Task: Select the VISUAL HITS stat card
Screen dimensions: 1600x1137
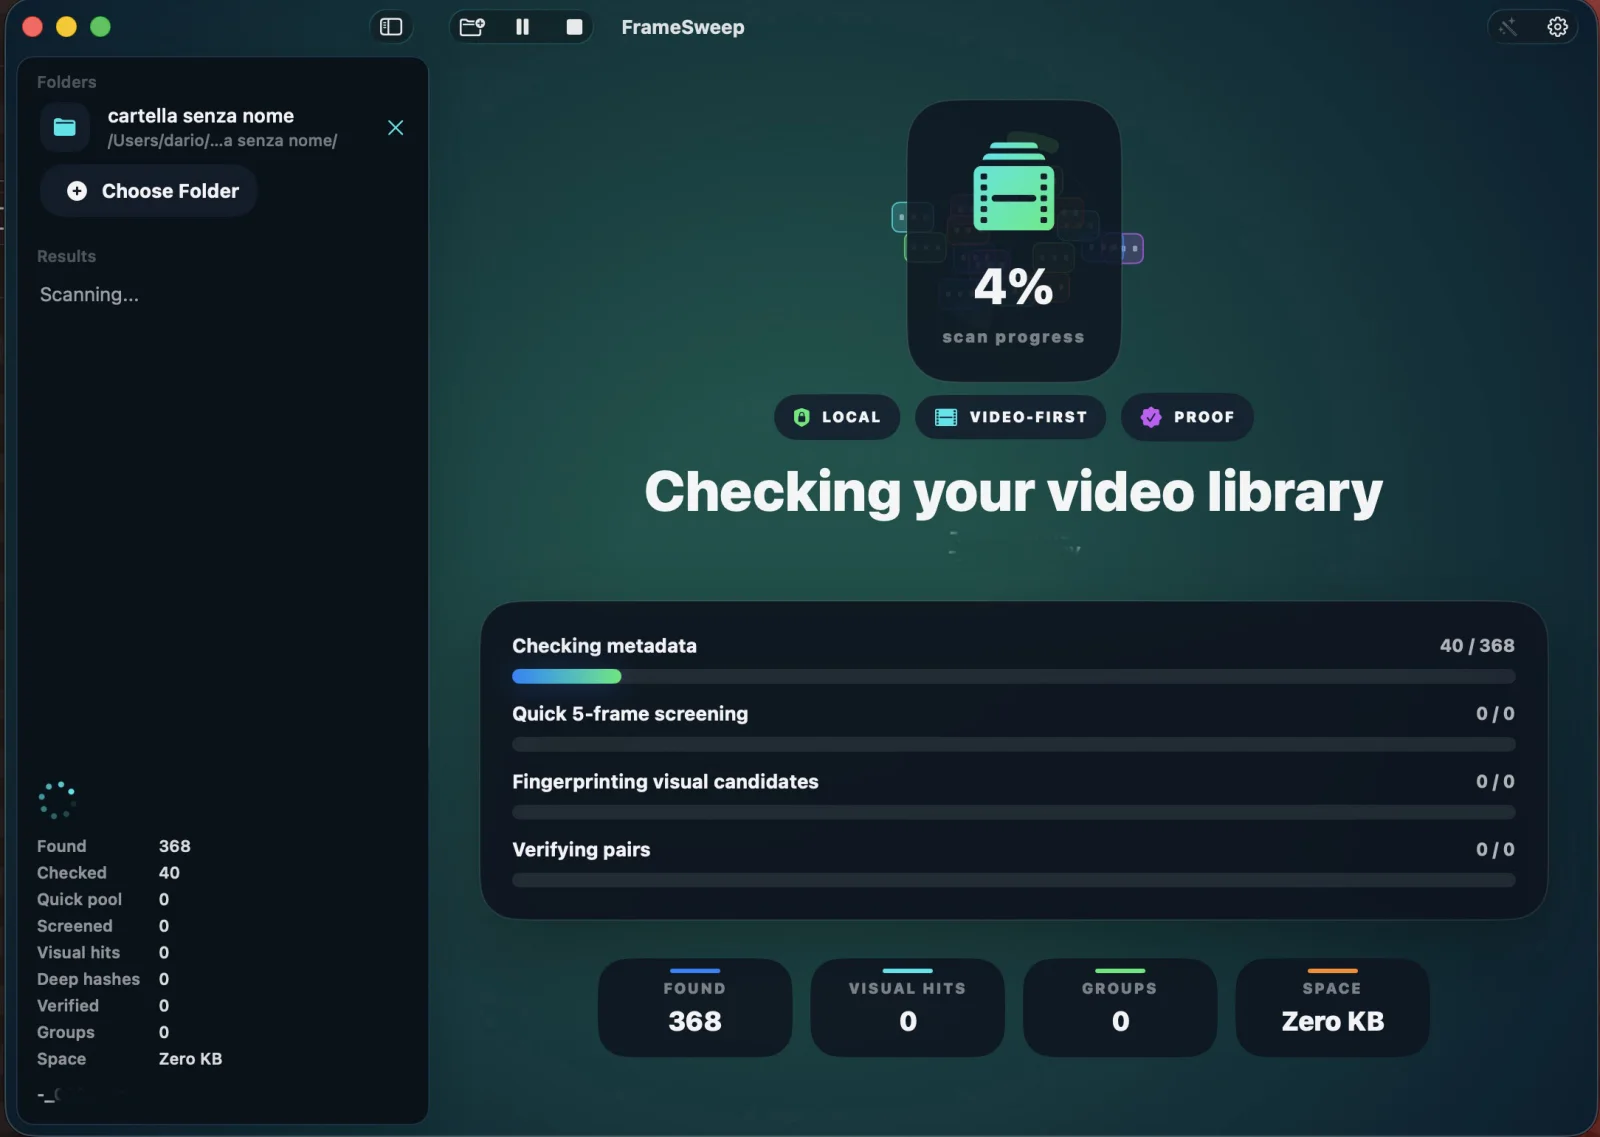Action: click(x=907, y=1007)
